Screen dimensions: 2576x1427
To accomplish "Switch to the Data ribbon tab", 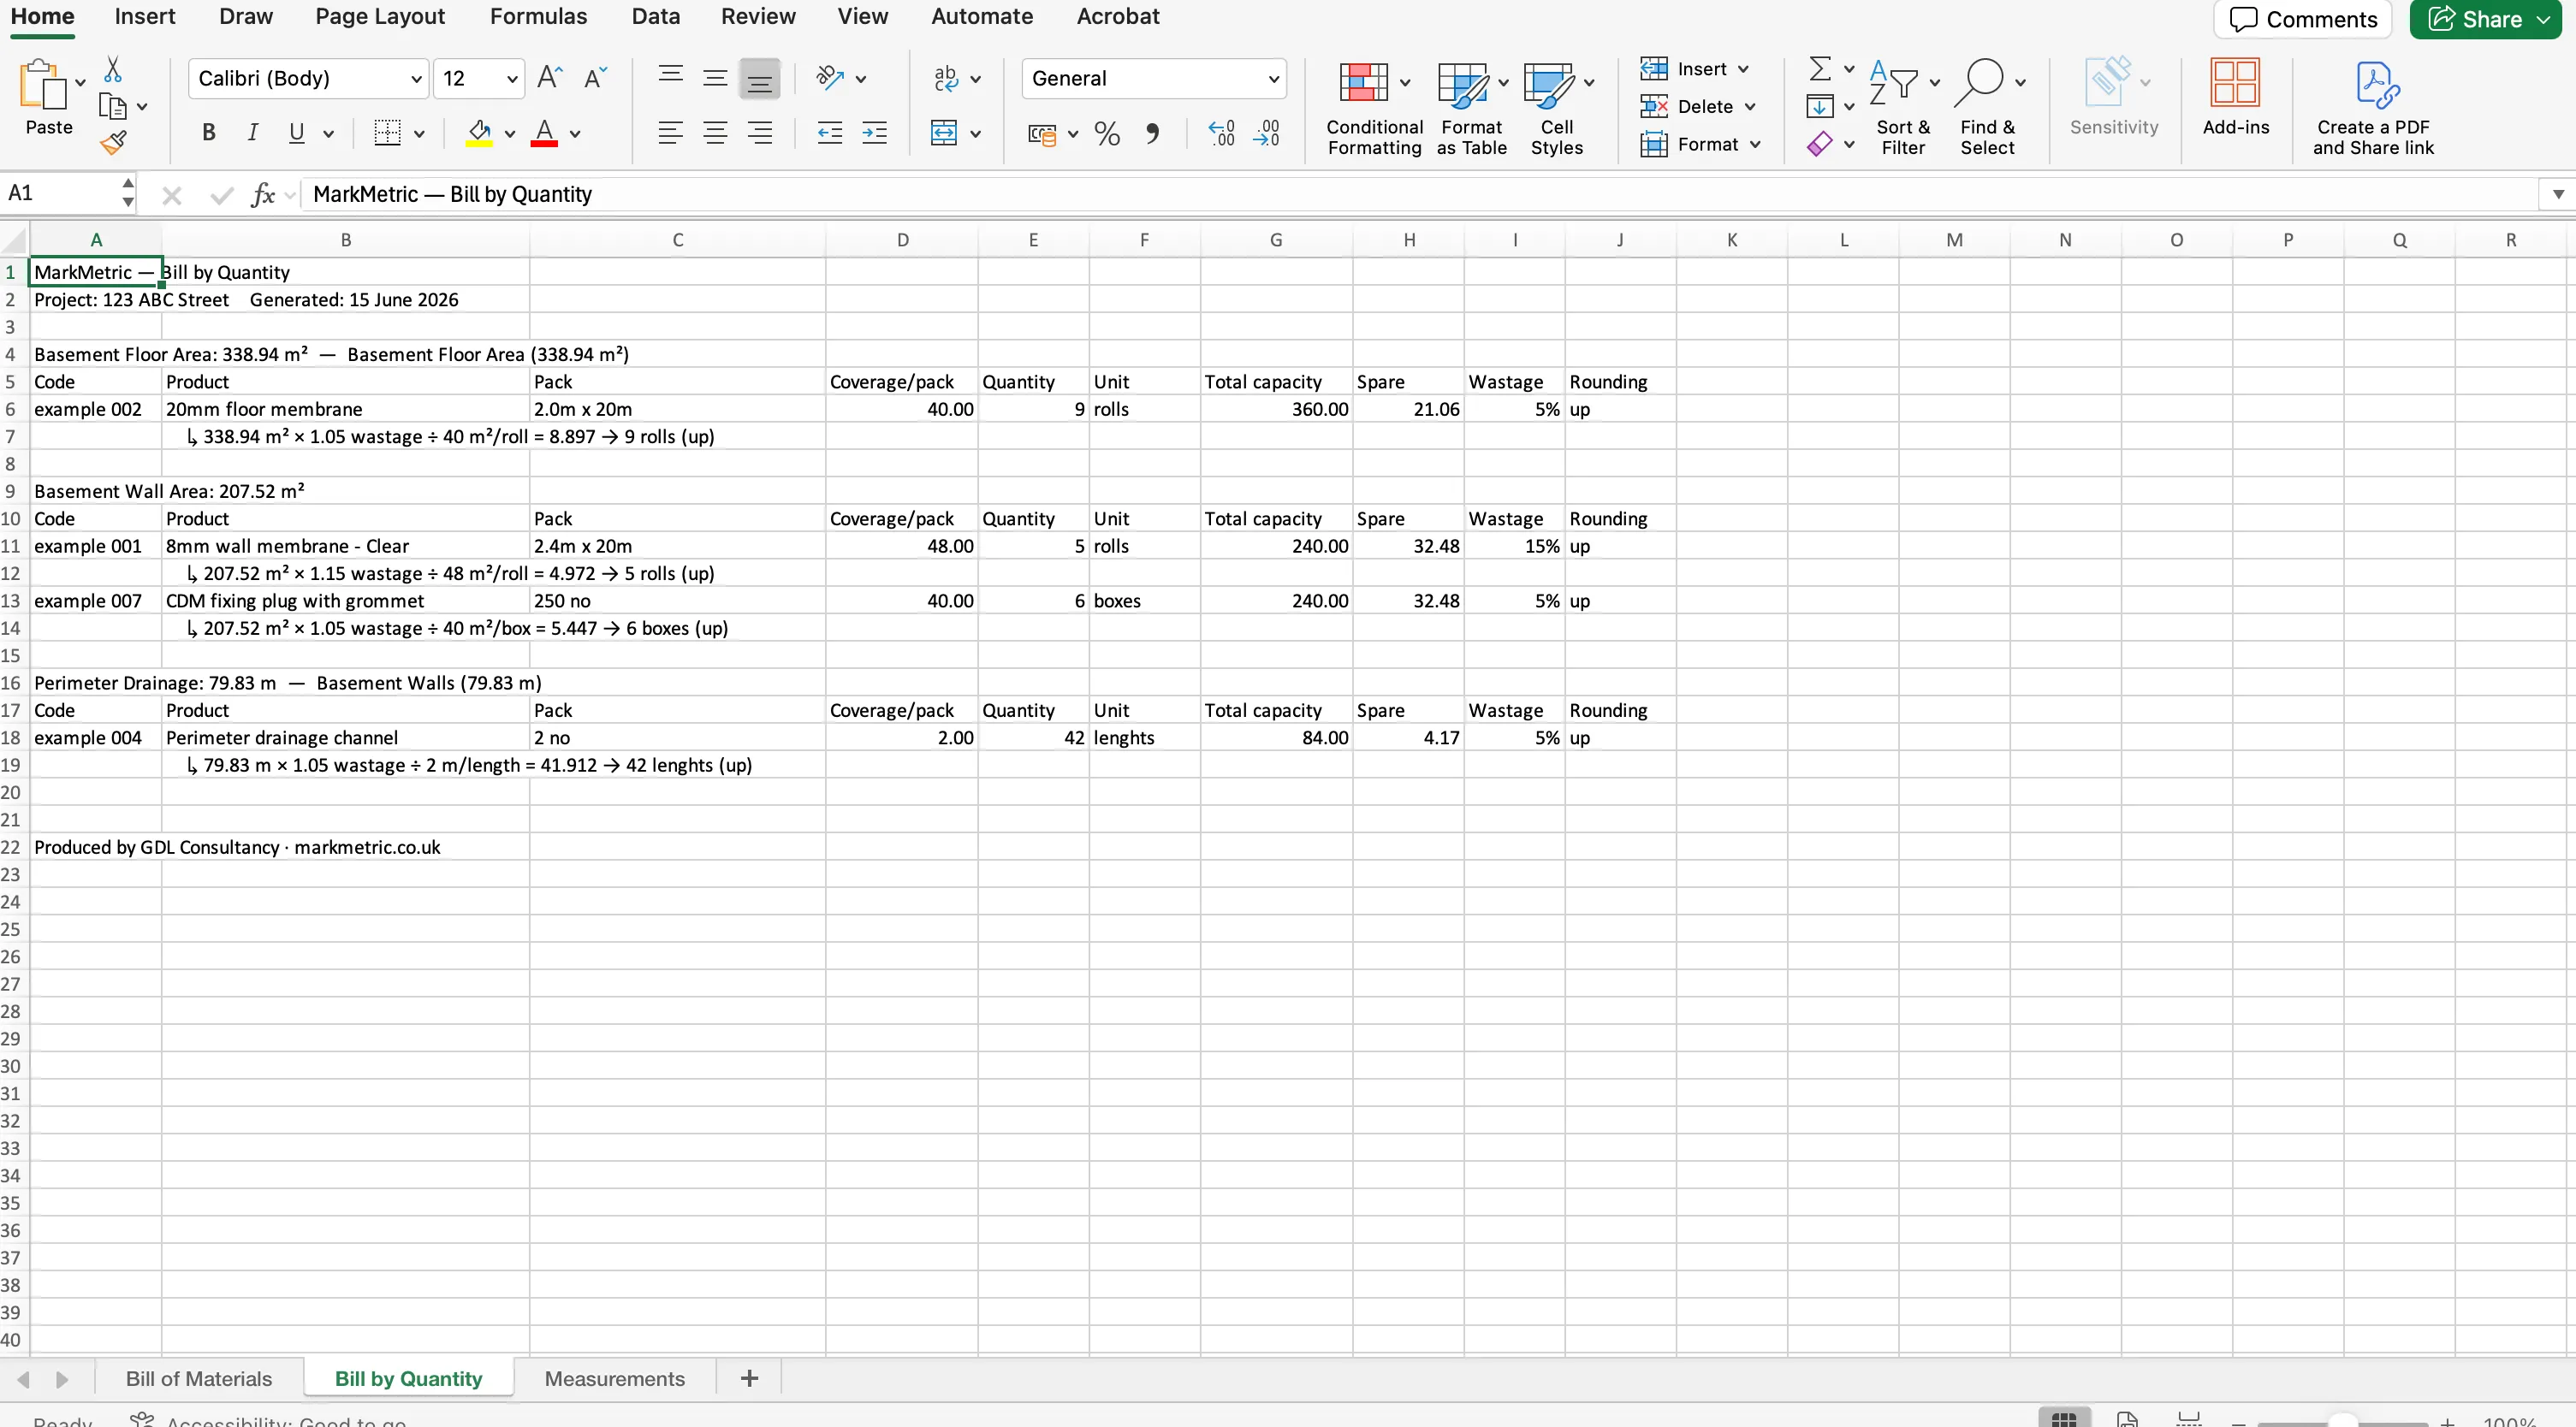I will pyautogui.click(x=656, y=16).
